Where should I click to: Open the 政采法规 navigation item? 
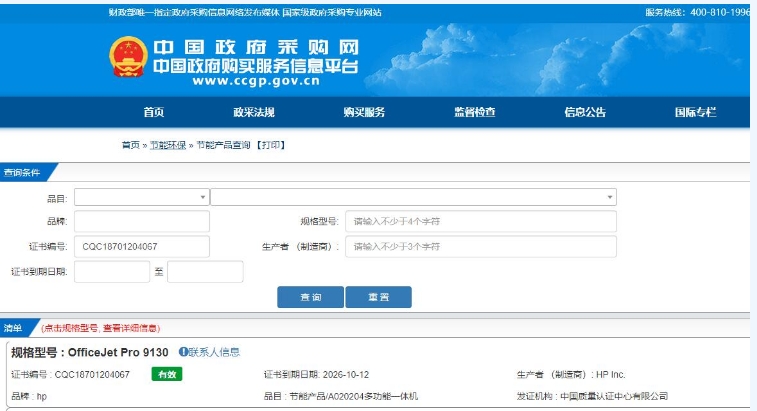tap(254, 112)
